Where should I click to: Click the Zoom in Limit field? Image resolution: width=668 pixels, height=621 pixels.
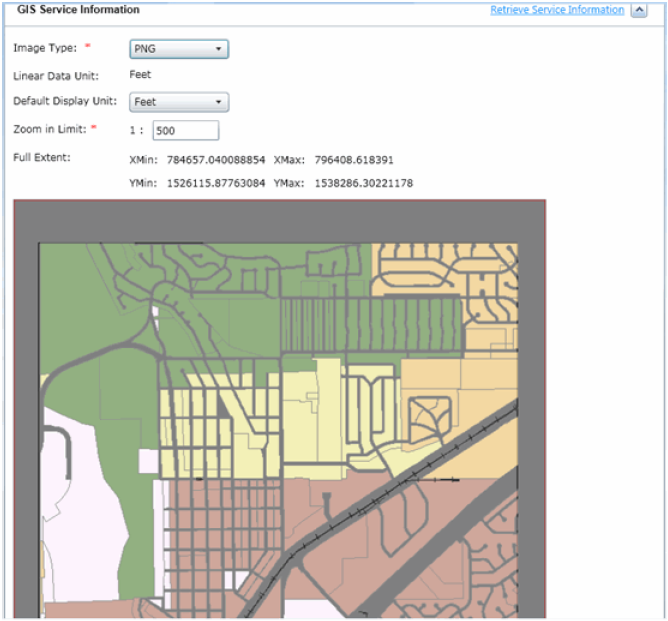click(x=185, y=131)
